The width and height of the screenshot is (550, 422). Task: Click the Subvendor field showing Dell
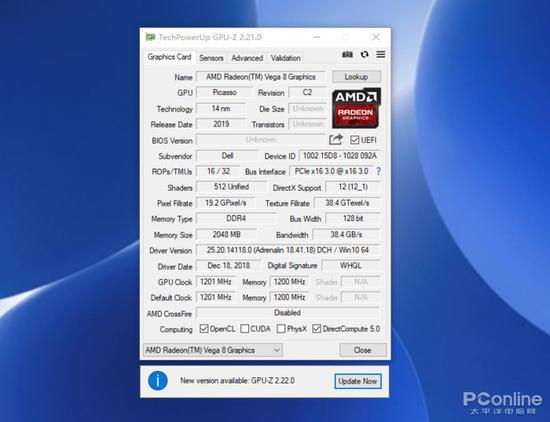(227, 155)
